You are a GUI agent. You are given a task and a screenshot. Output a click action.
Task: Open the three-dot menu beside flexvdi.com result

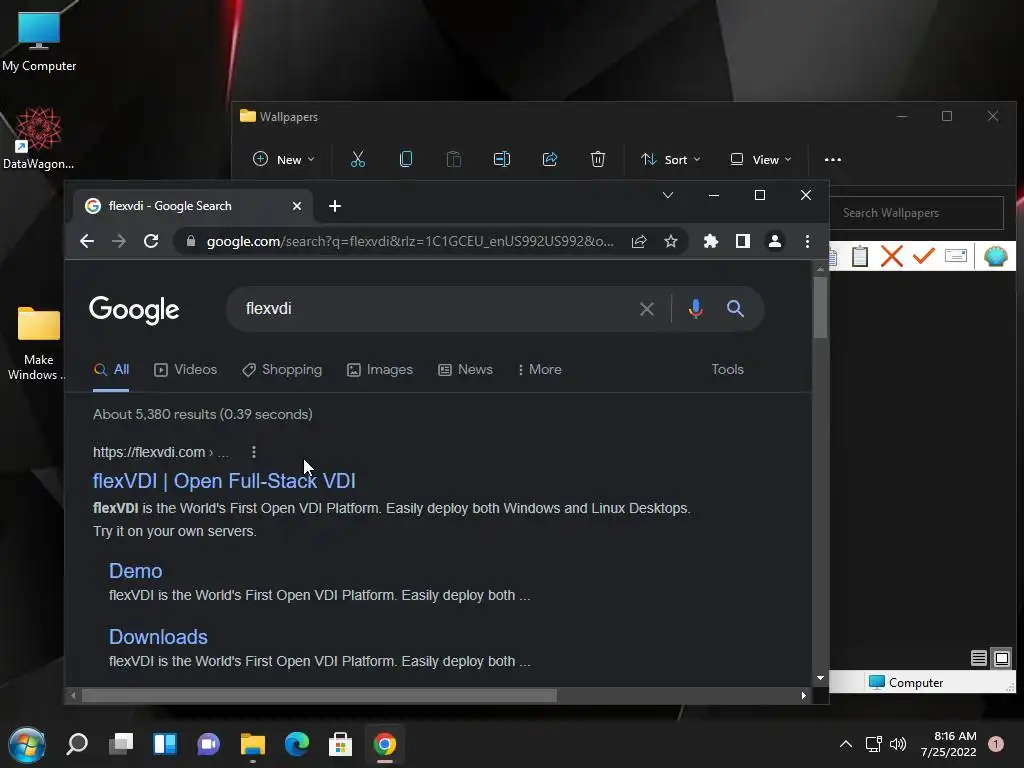tap(254, 452)
